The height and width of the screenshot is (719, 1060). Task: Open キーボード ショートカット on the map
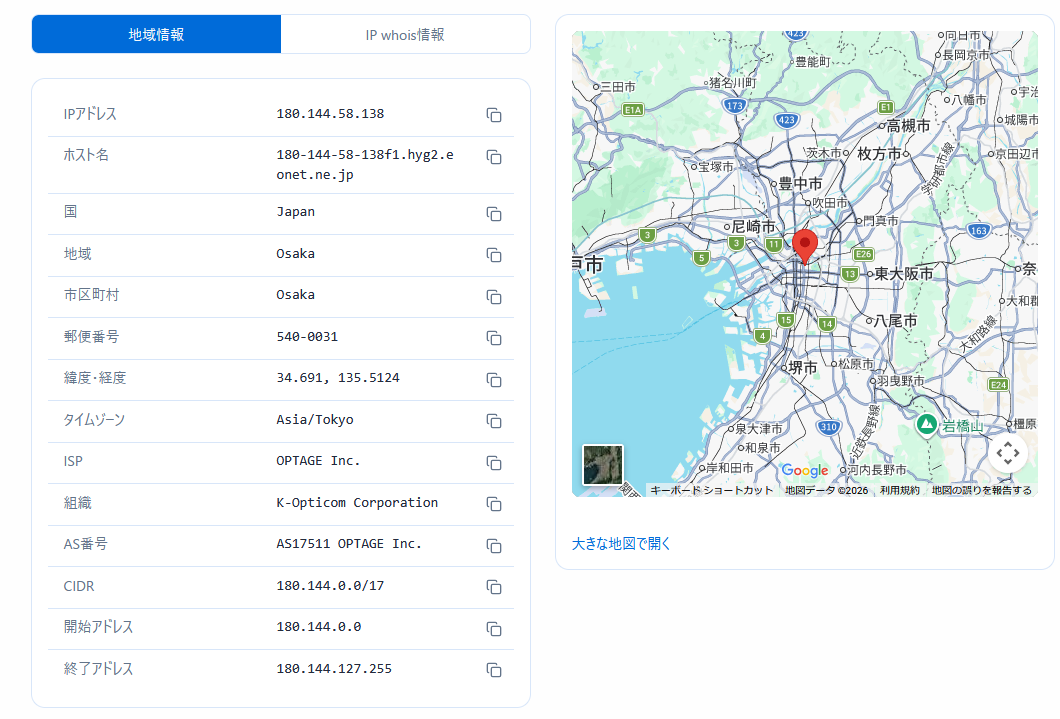click(x=711, y=491)
